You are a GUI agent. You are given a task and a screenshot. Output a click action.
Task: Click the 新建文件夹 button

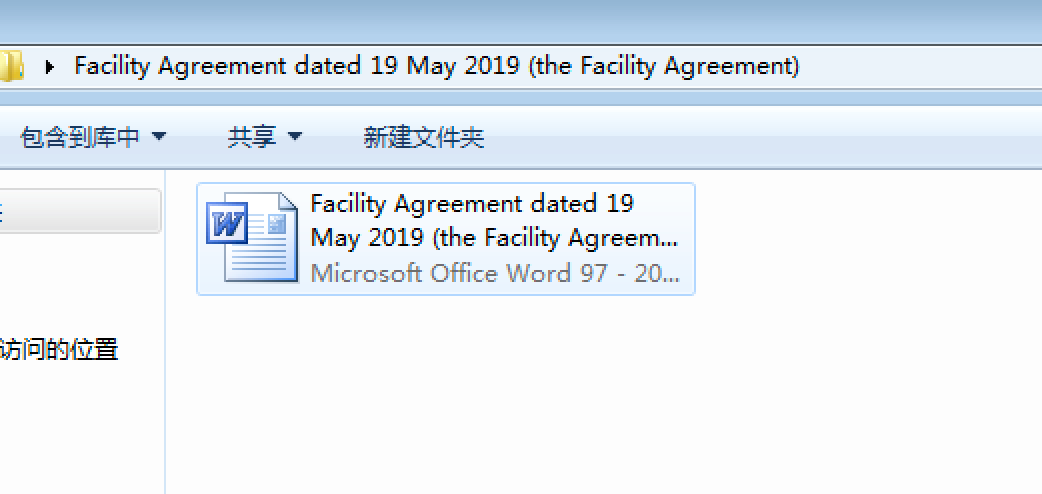(x=423, y=137)
